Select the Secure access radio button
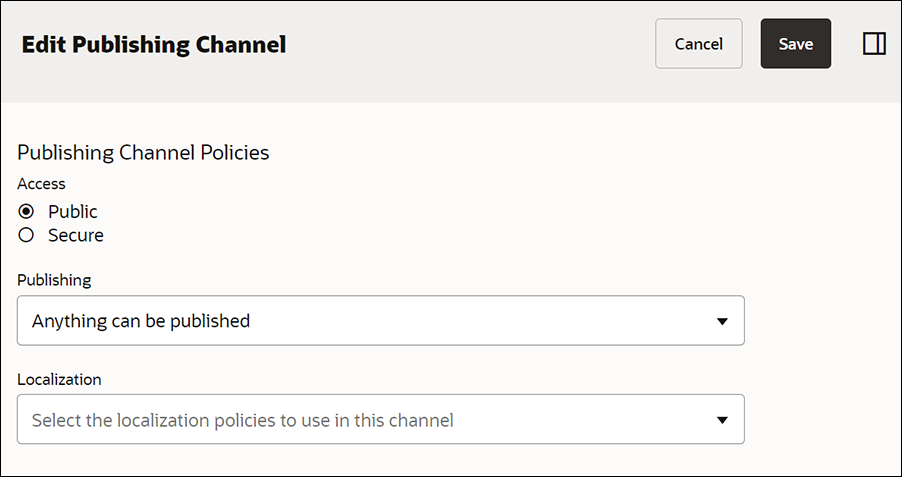The image size is (902, 477). coord(27,236)
